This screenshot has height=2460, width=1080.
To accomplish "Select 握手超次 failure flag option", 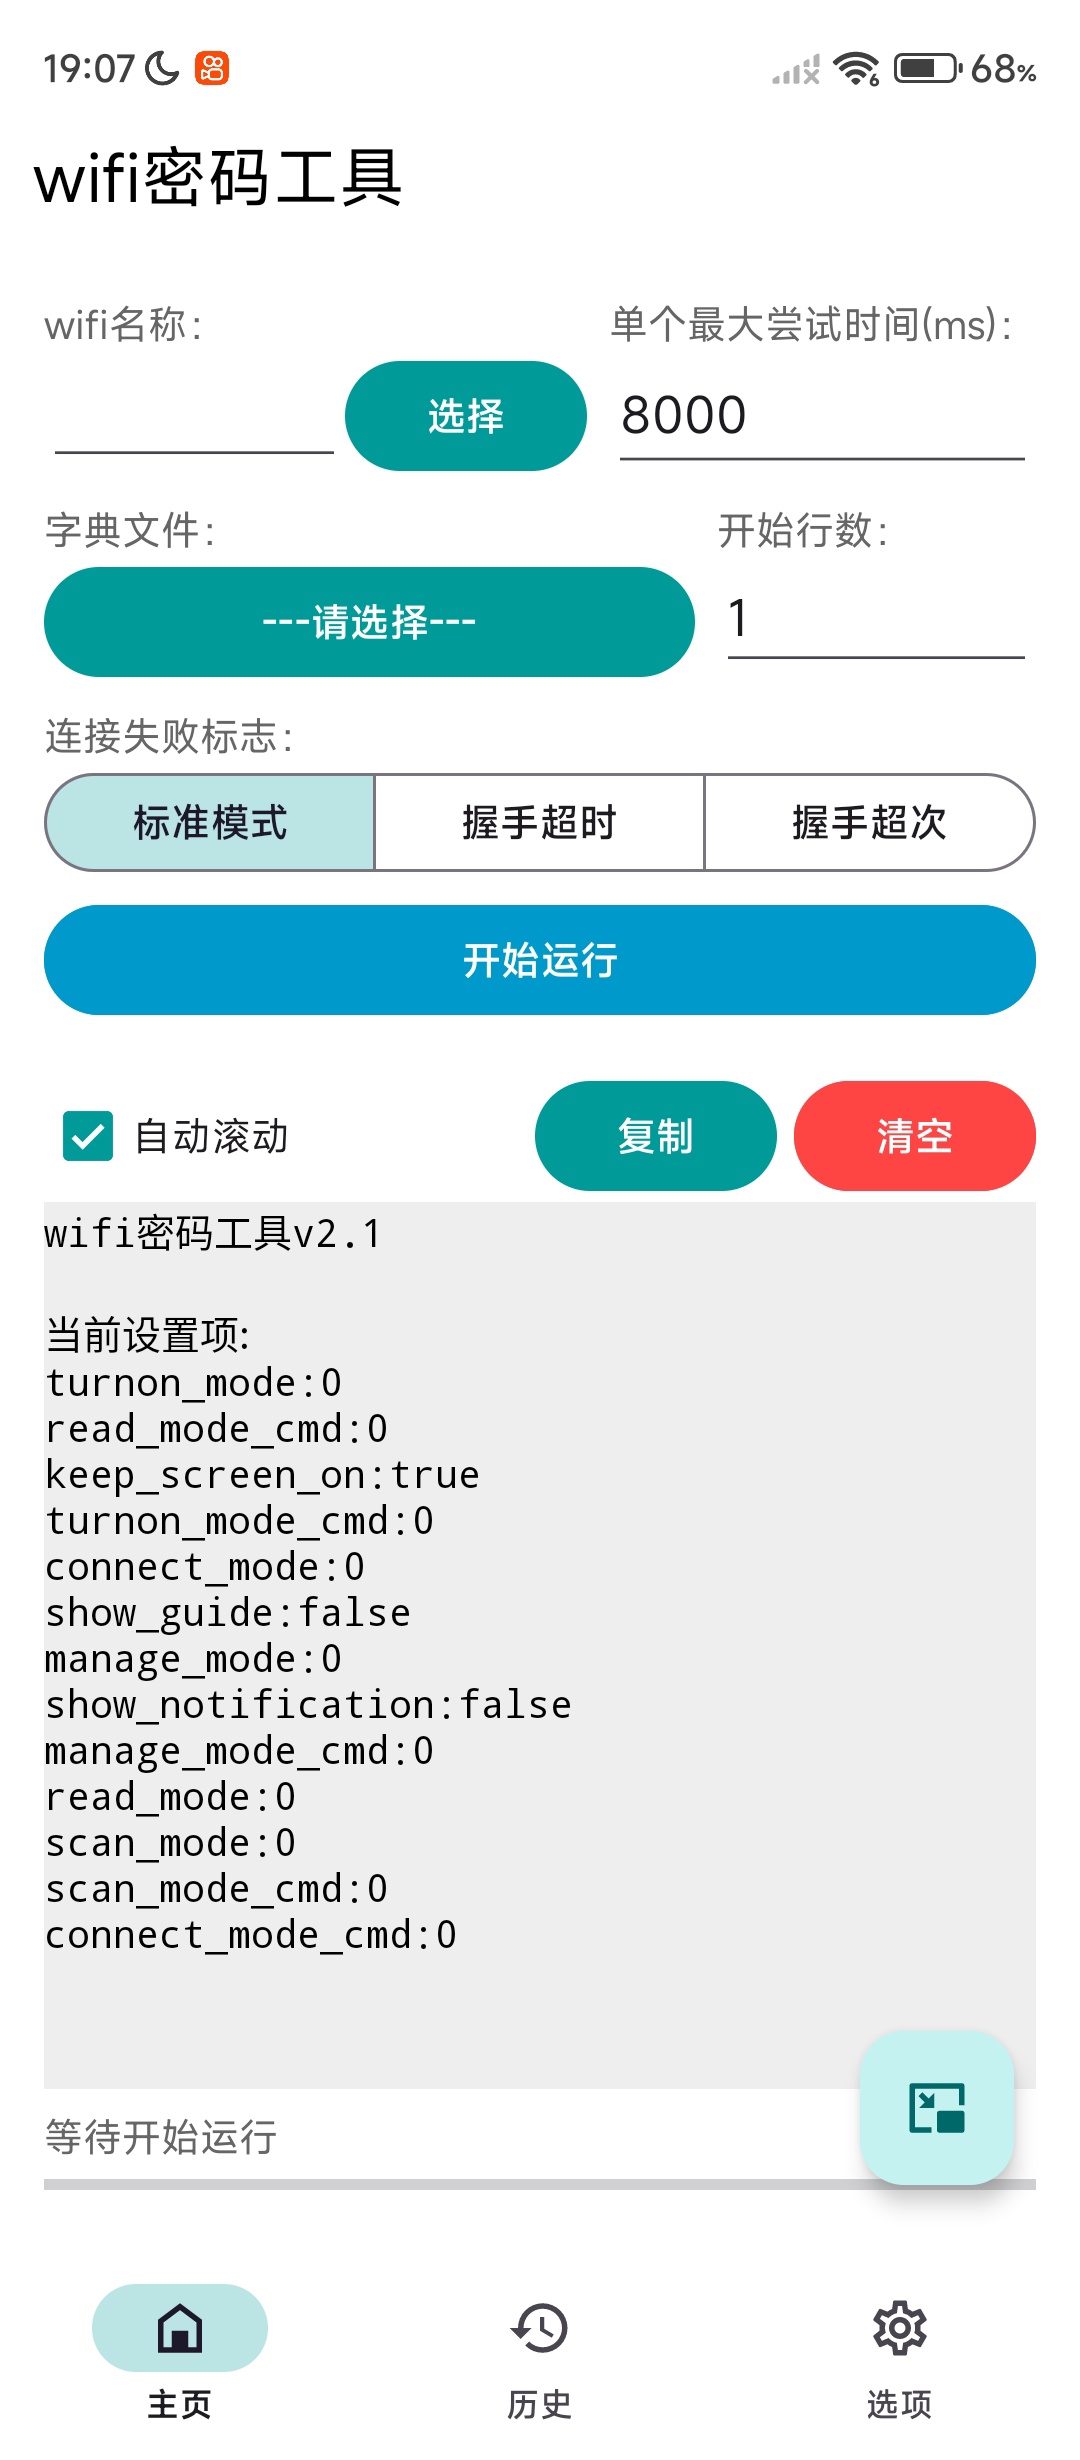I will pyautogui.click(x=869, y=823).
